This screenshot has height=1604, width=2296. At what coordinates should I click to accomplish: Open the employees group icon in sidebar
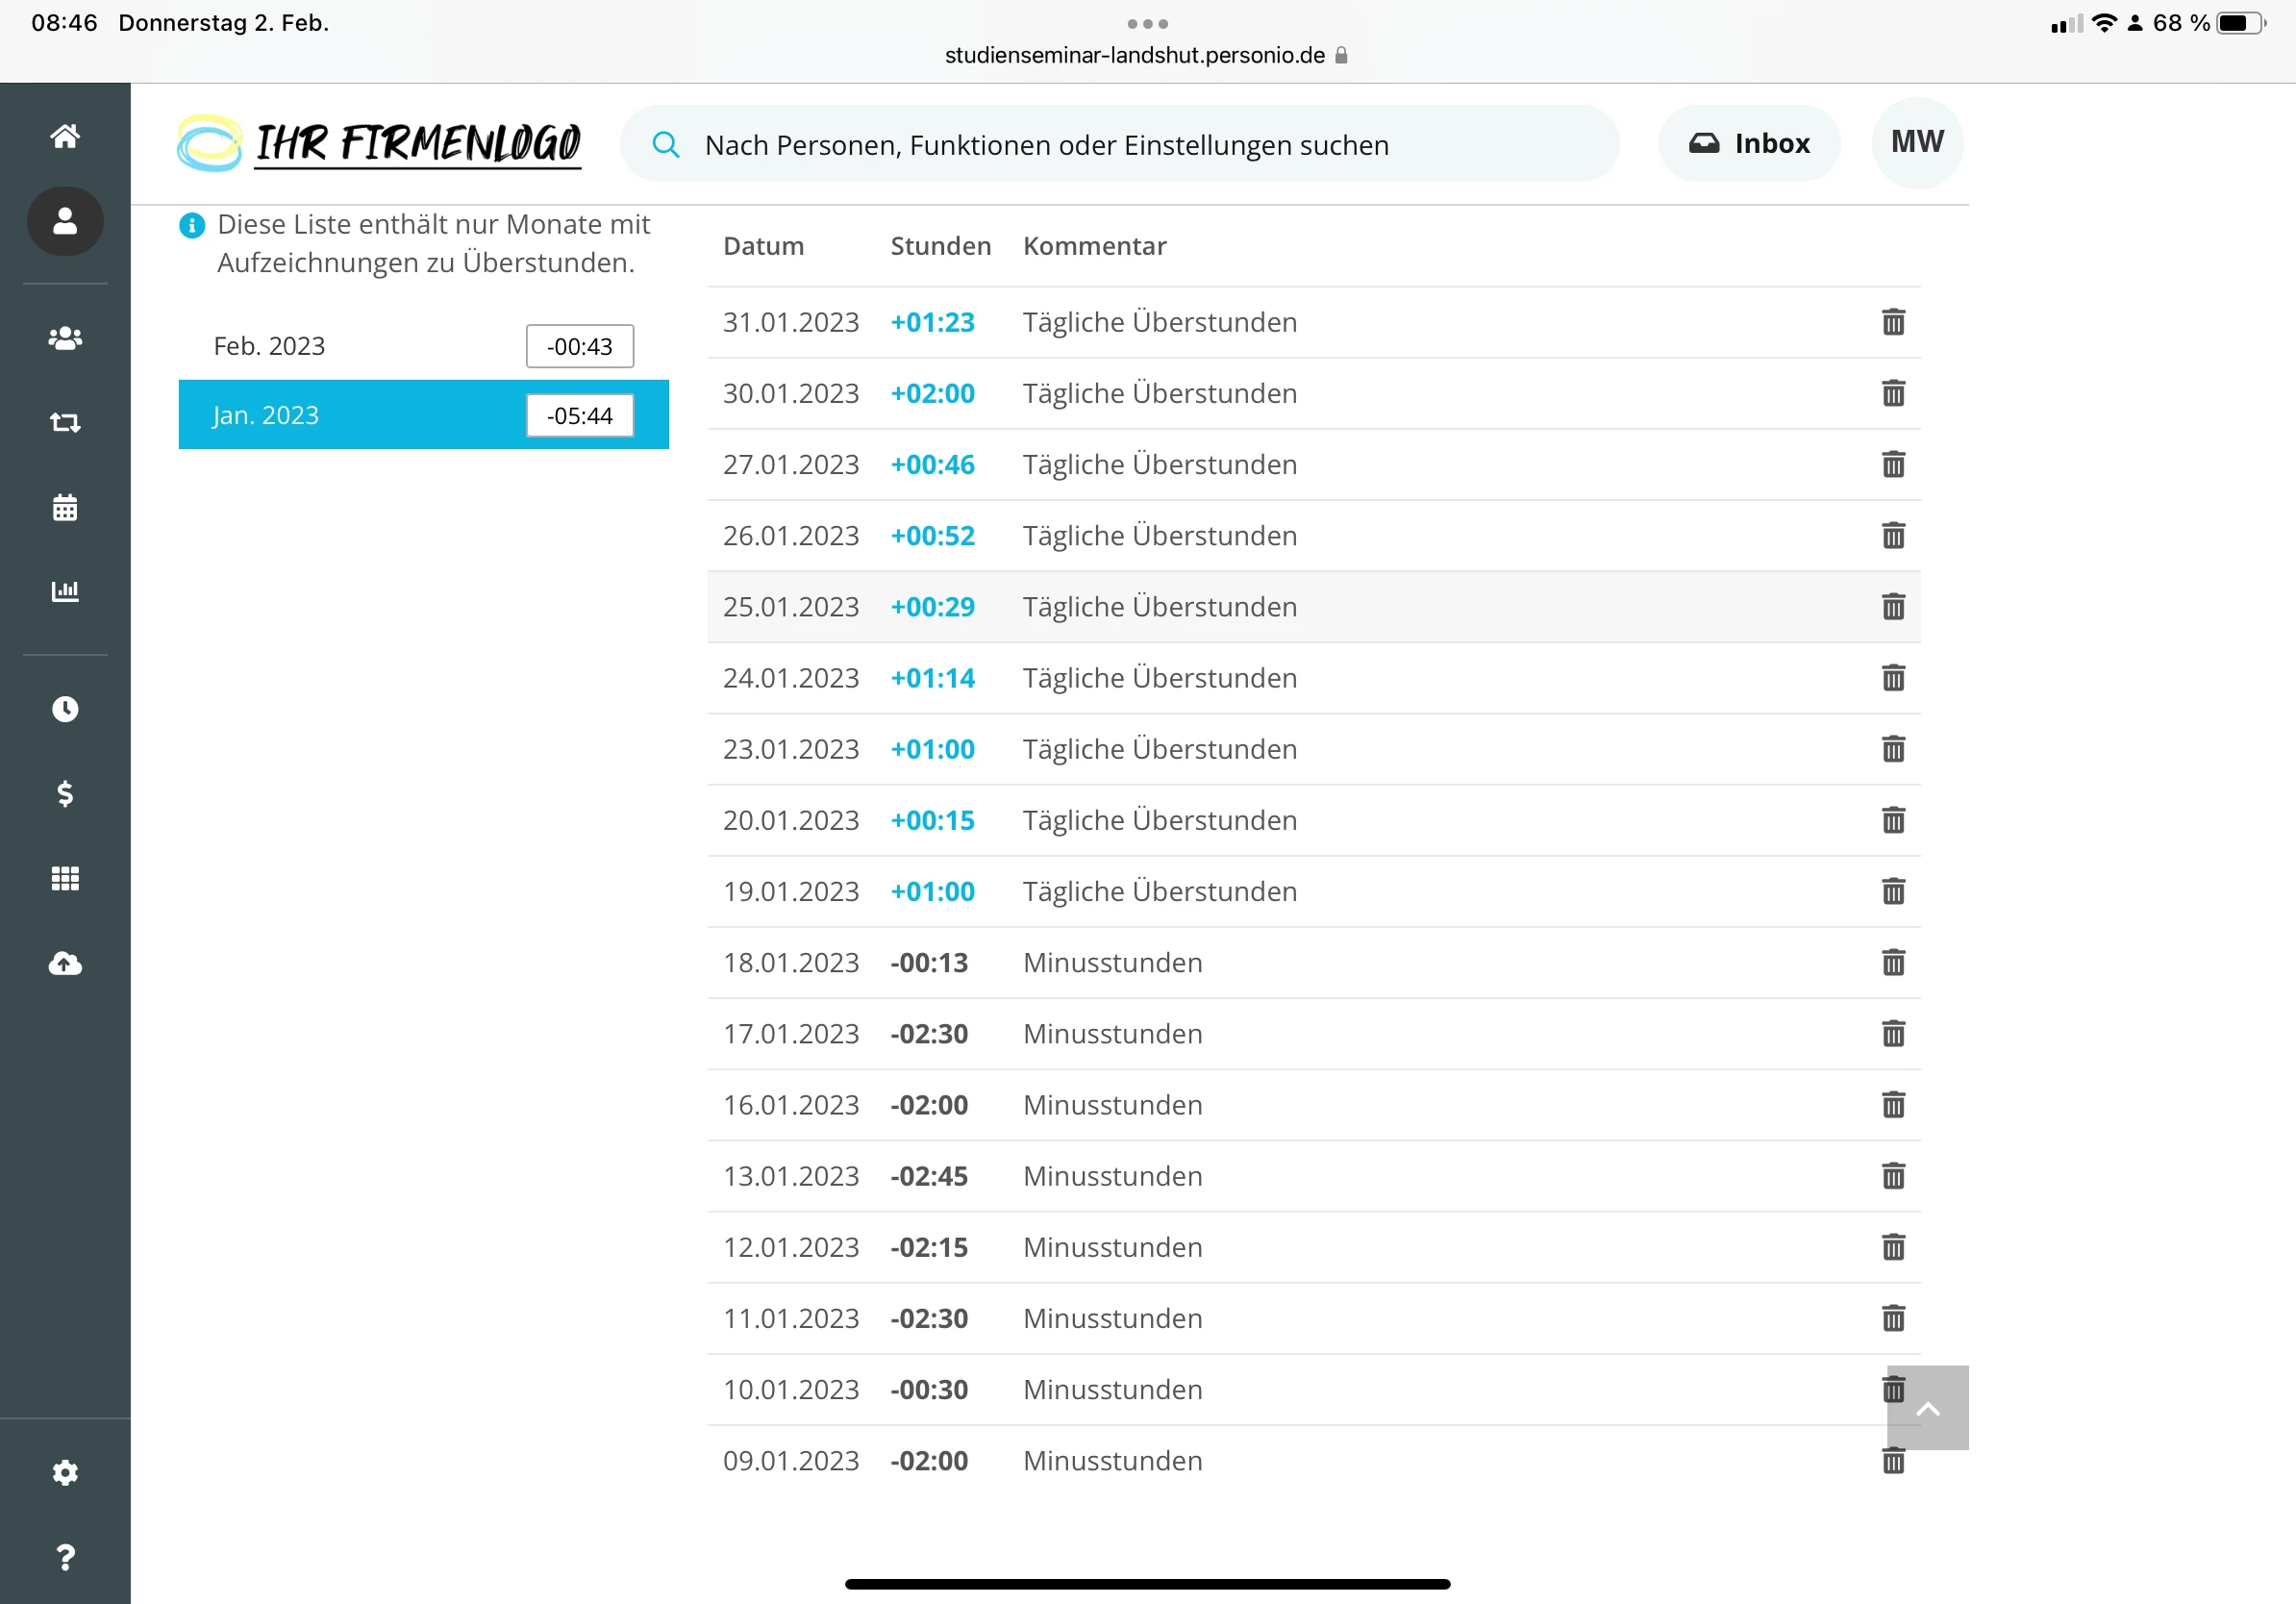(65, 338)
